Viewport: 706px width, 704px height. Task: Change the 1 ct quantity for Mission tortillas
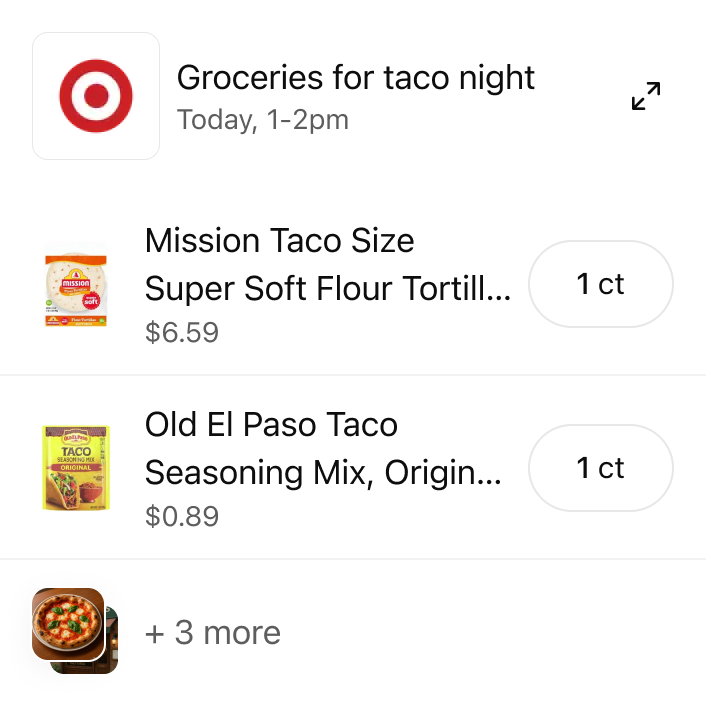(600, 284)
